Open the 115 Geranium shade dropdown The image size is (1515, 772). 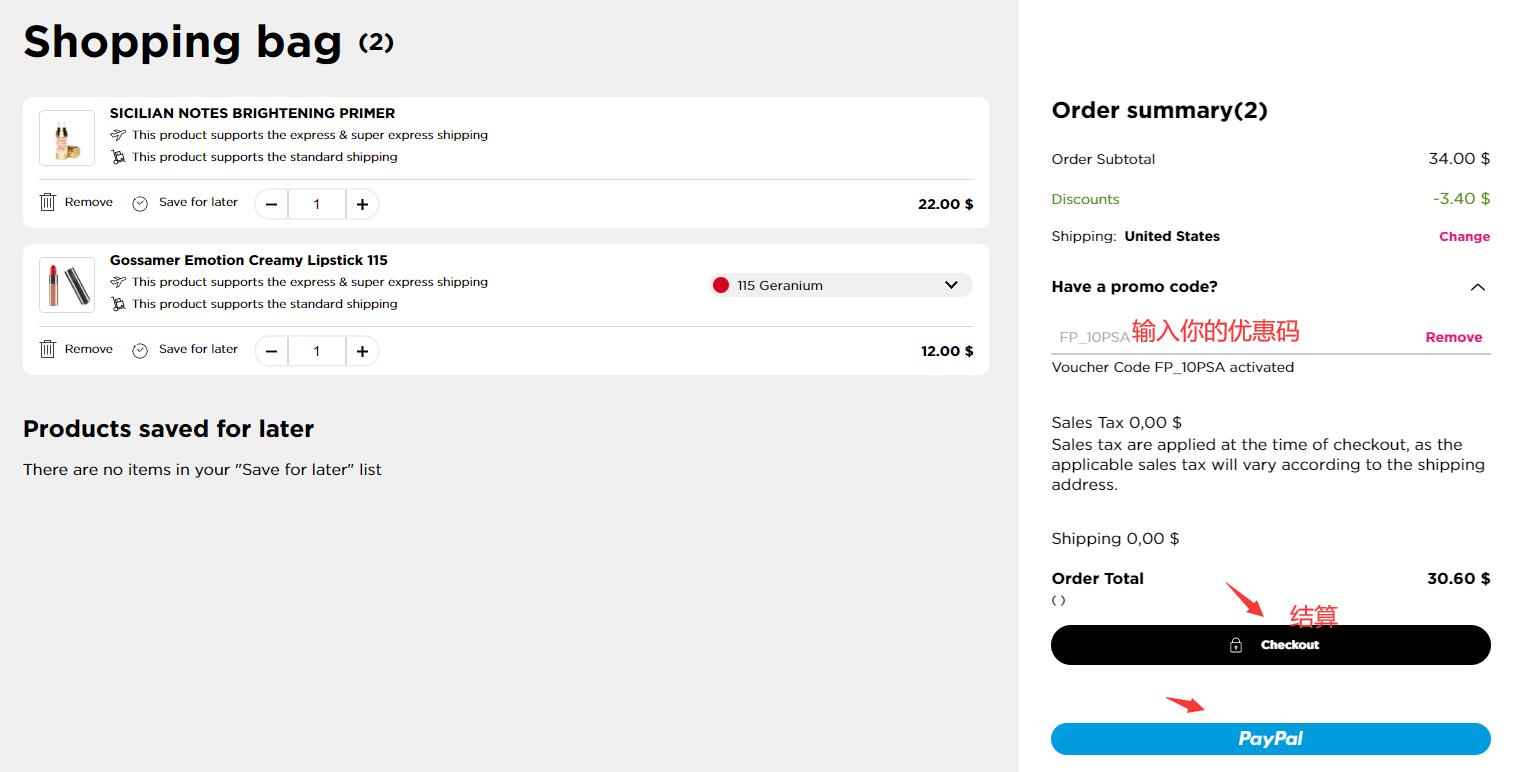point(950,285)
